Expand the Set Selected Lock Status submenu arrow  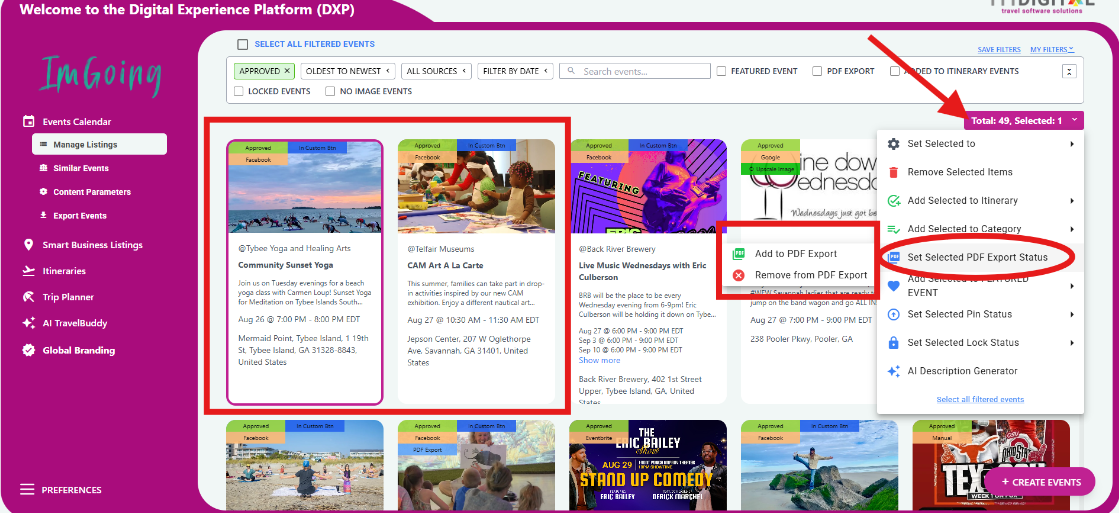[x=1072, y=342]
